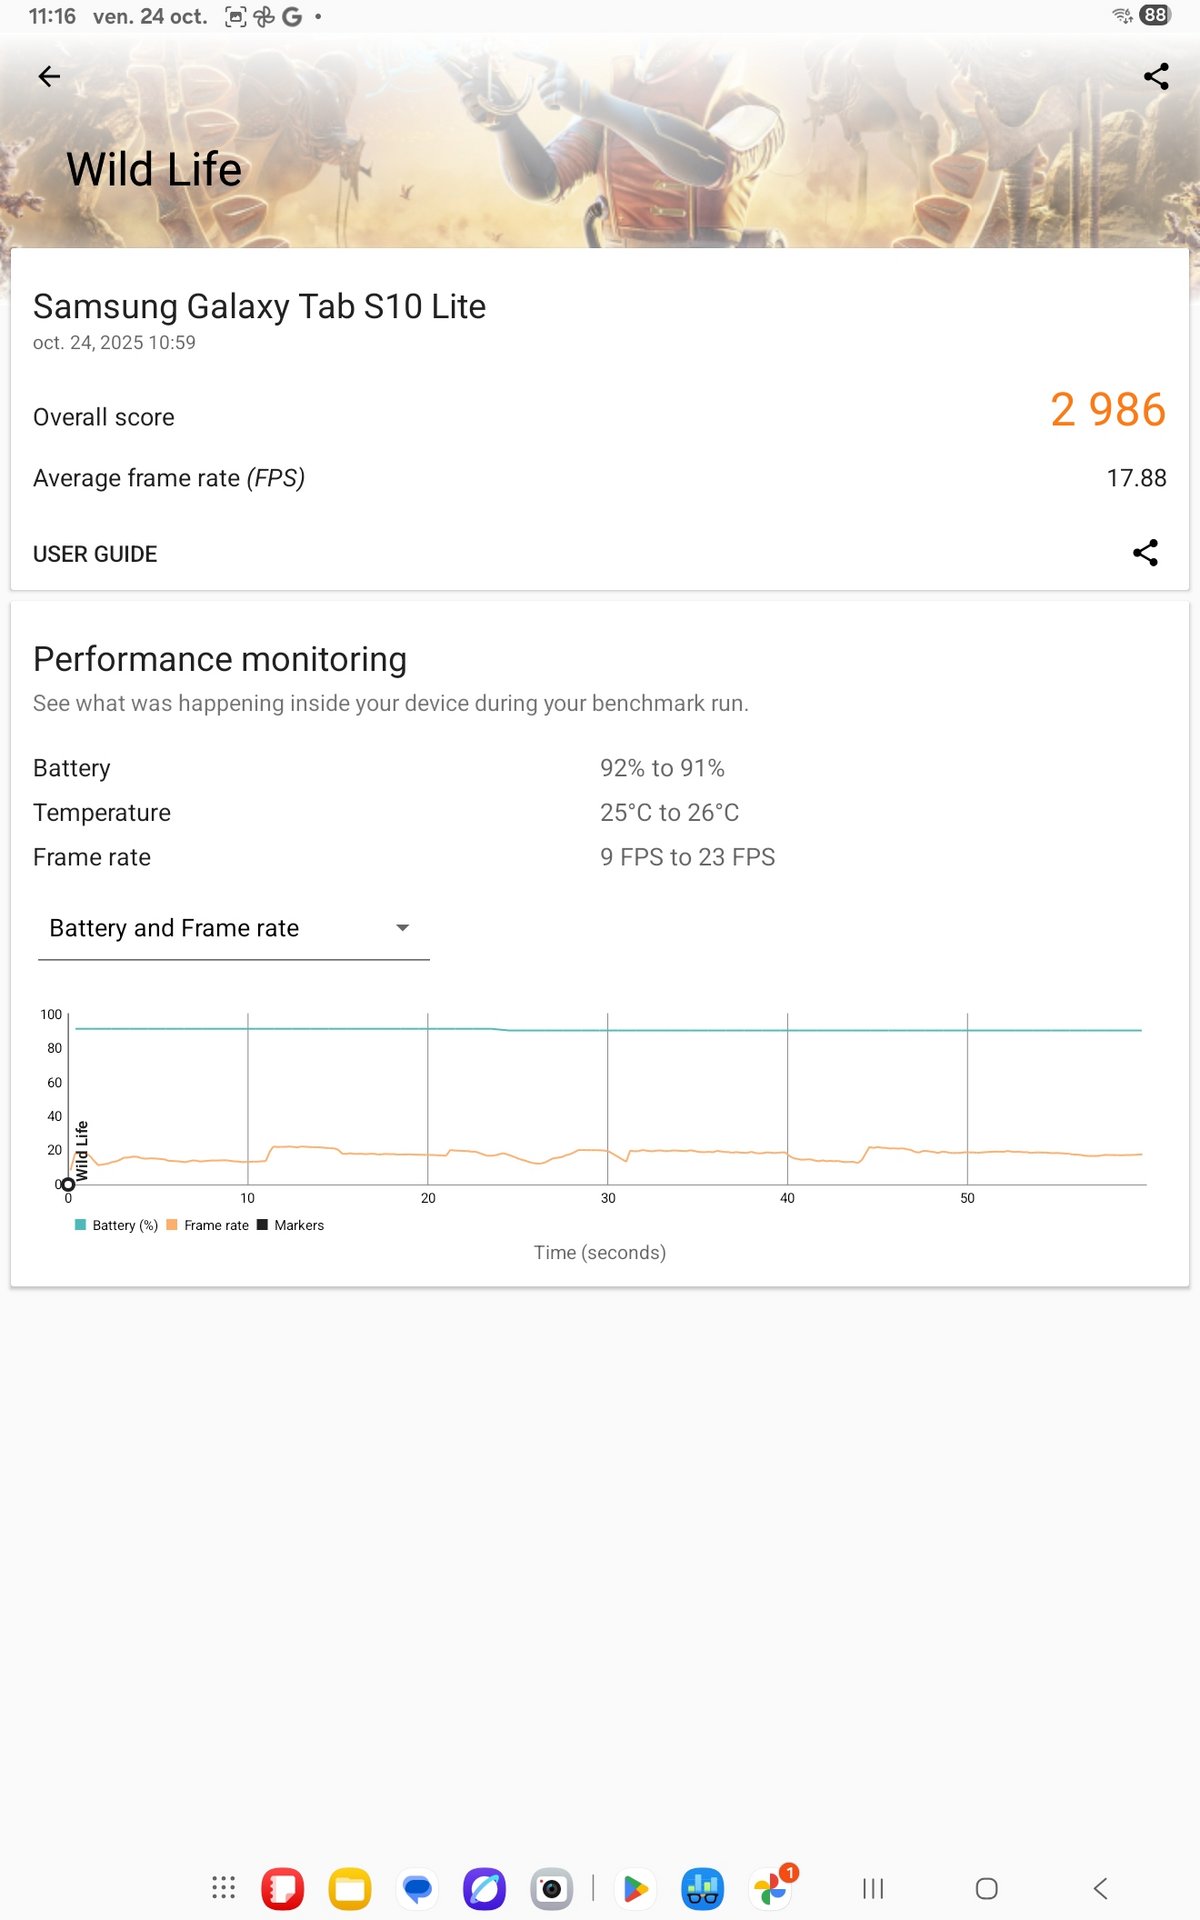Screen dimensions: 1200x1920
Task: Tap share icon beside USER GUIDE
Action: tap(1145, 553)
